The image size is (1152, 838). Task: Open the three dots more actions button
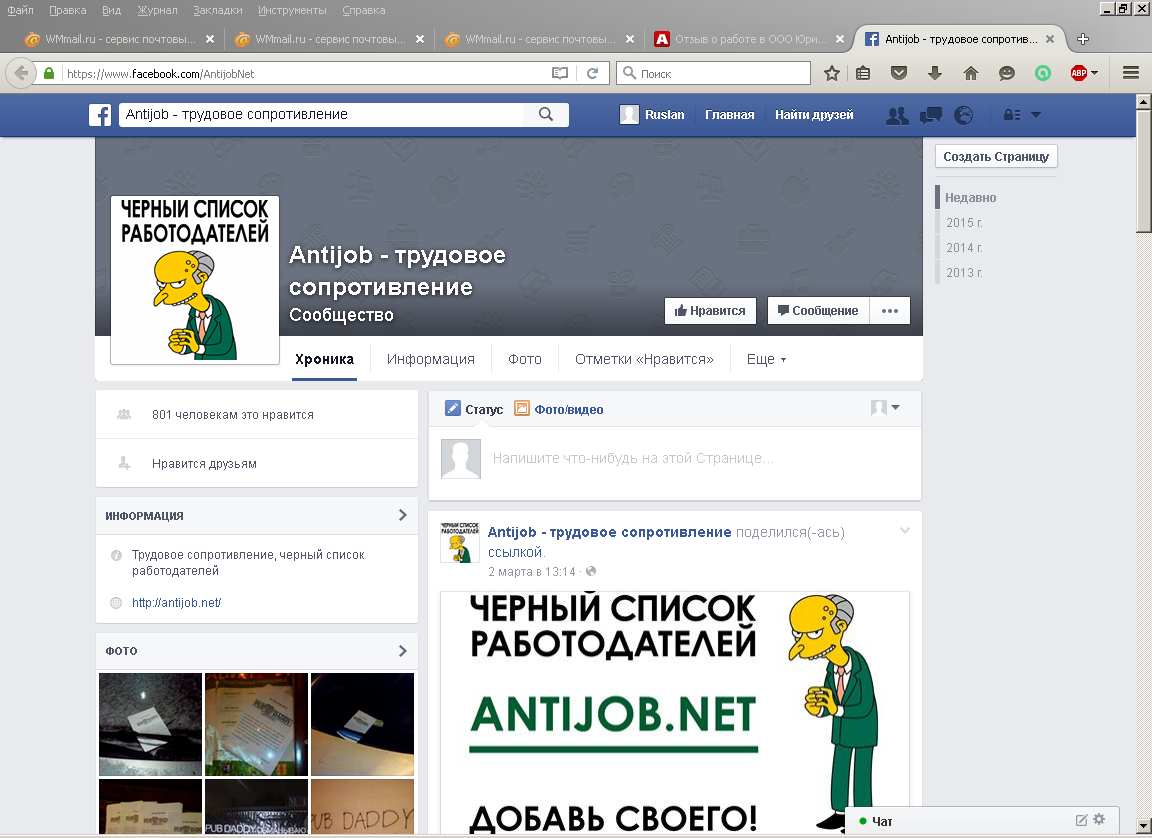click(x=890, y=311)
